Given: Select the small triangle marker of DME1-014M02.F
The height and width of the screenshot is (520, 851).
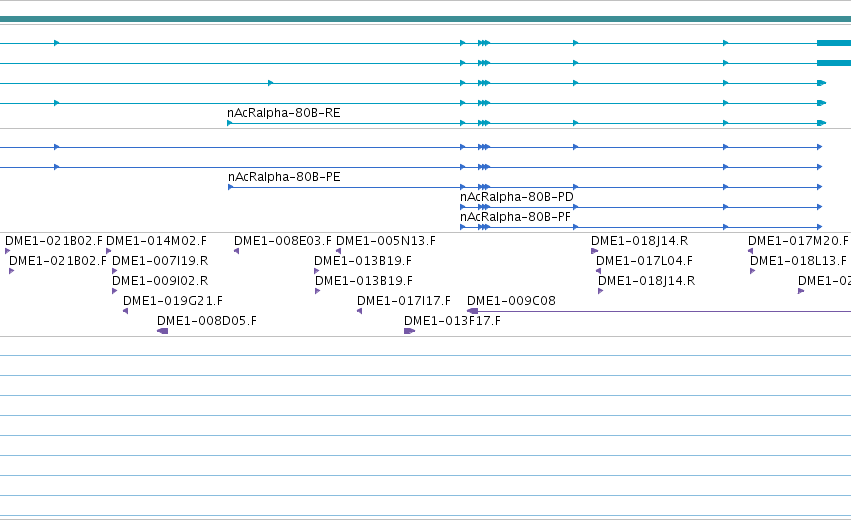Looking at the screenshot, I should click(109, 251).
